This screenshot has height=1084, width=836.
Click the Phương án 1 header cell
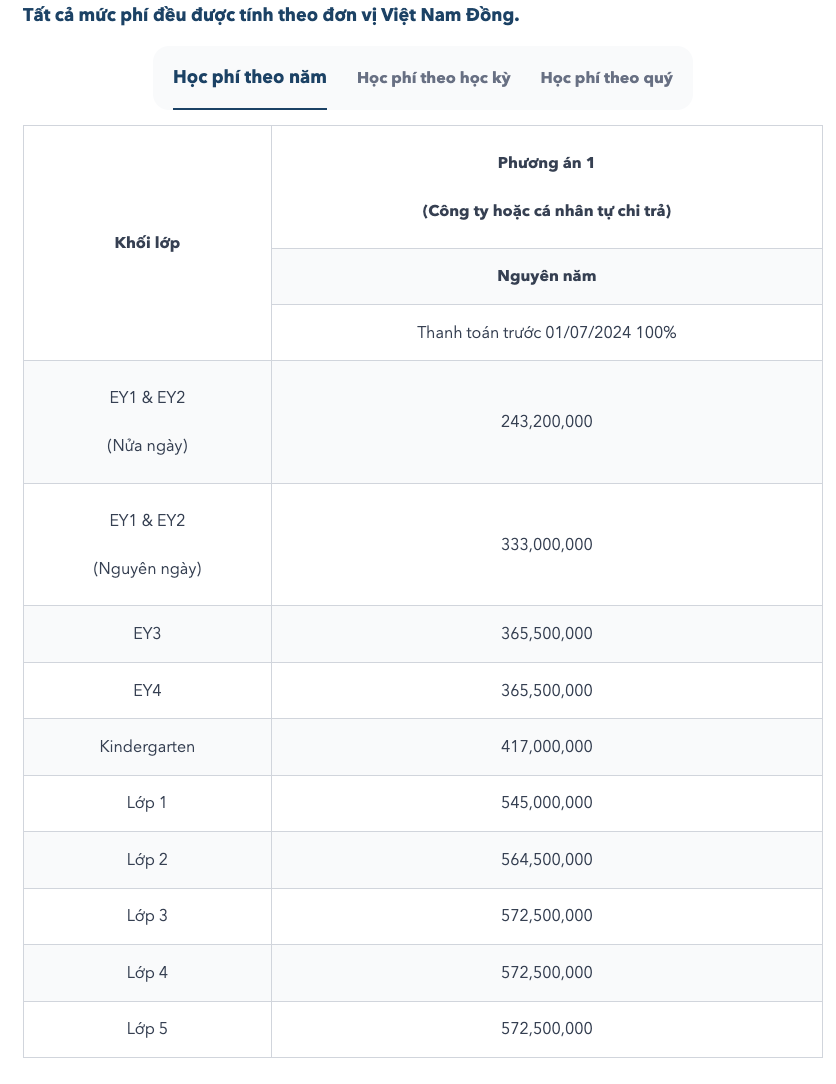click(x=546, y=187)
